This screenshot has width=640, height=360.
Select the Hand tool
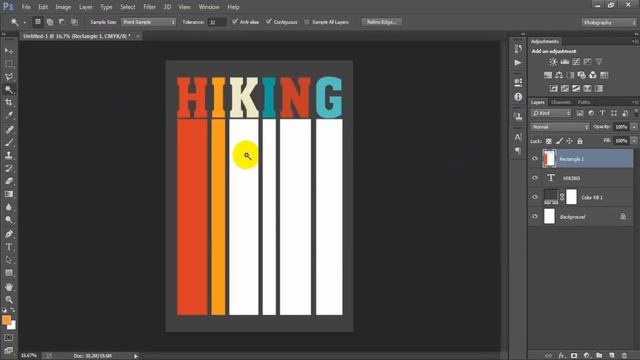point(9,287)
